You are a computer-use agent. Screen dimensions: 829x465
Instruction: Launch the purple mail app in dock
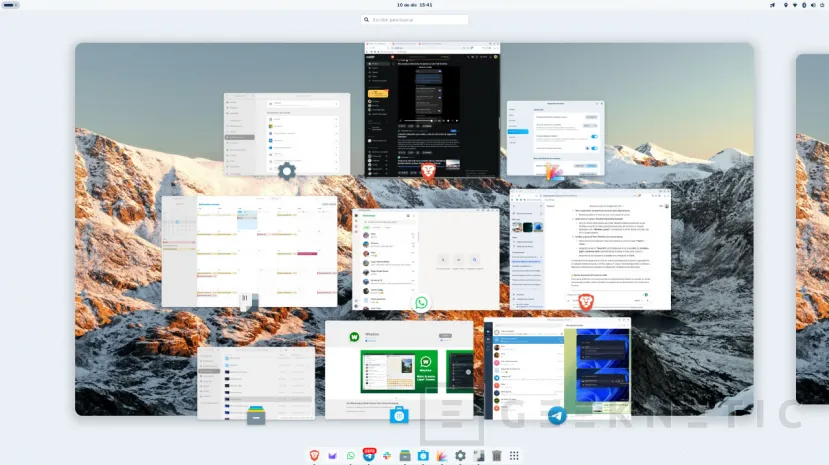(x=333, y=455)
